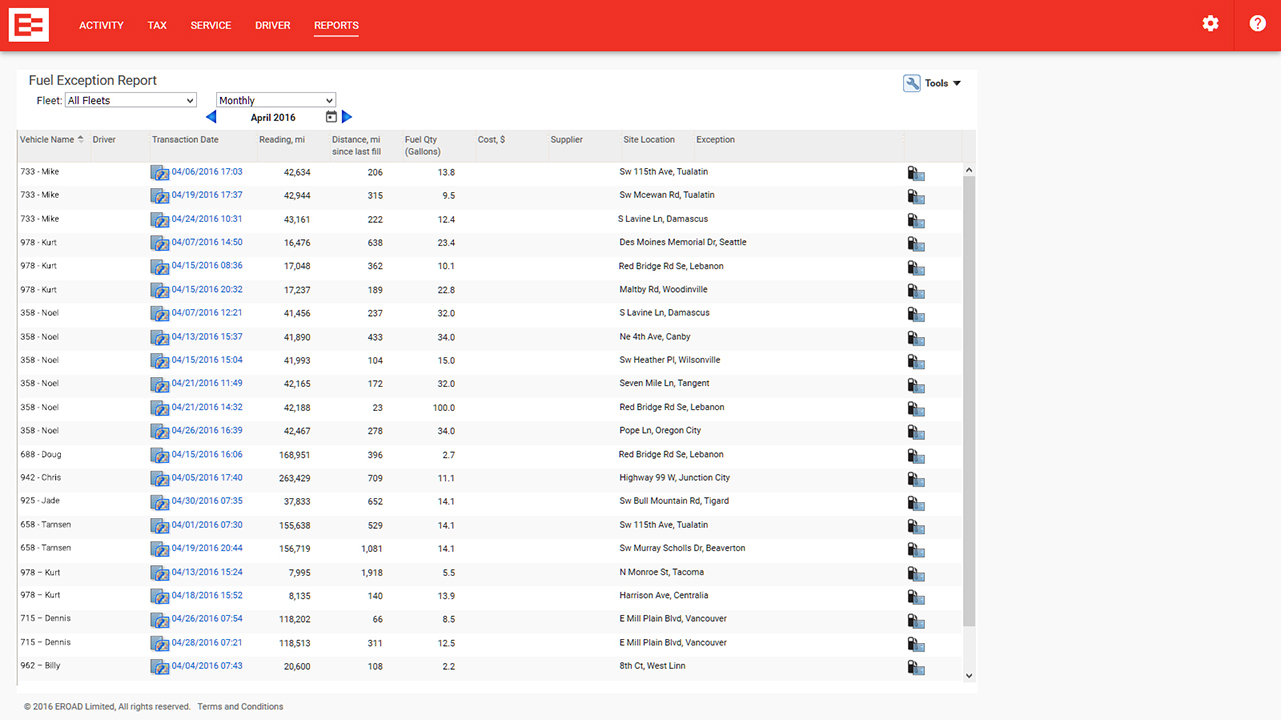The width and height of the screenshot is (1281, 720).
Task: Open the settings gear icon
Action: coord(1210,24)
